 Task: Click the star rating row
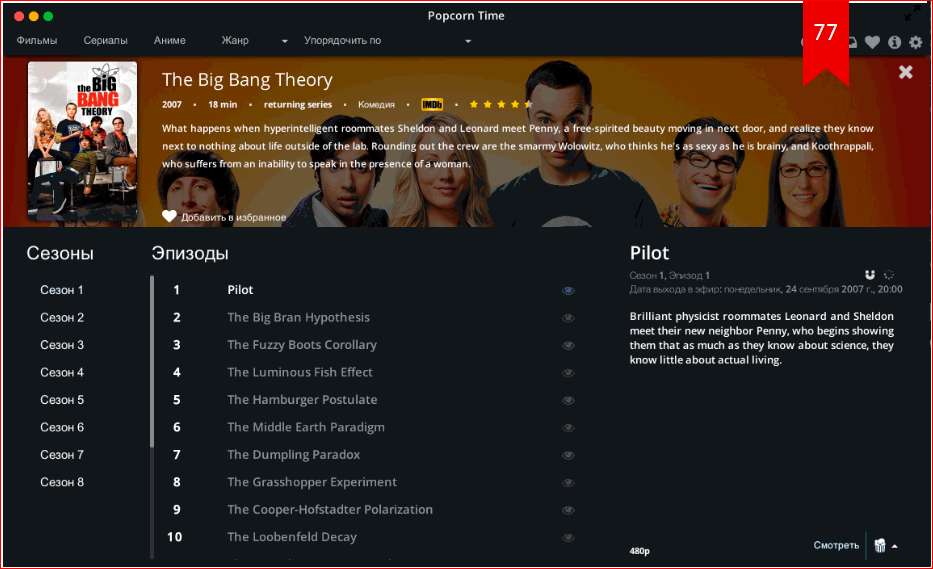(500, 105)
